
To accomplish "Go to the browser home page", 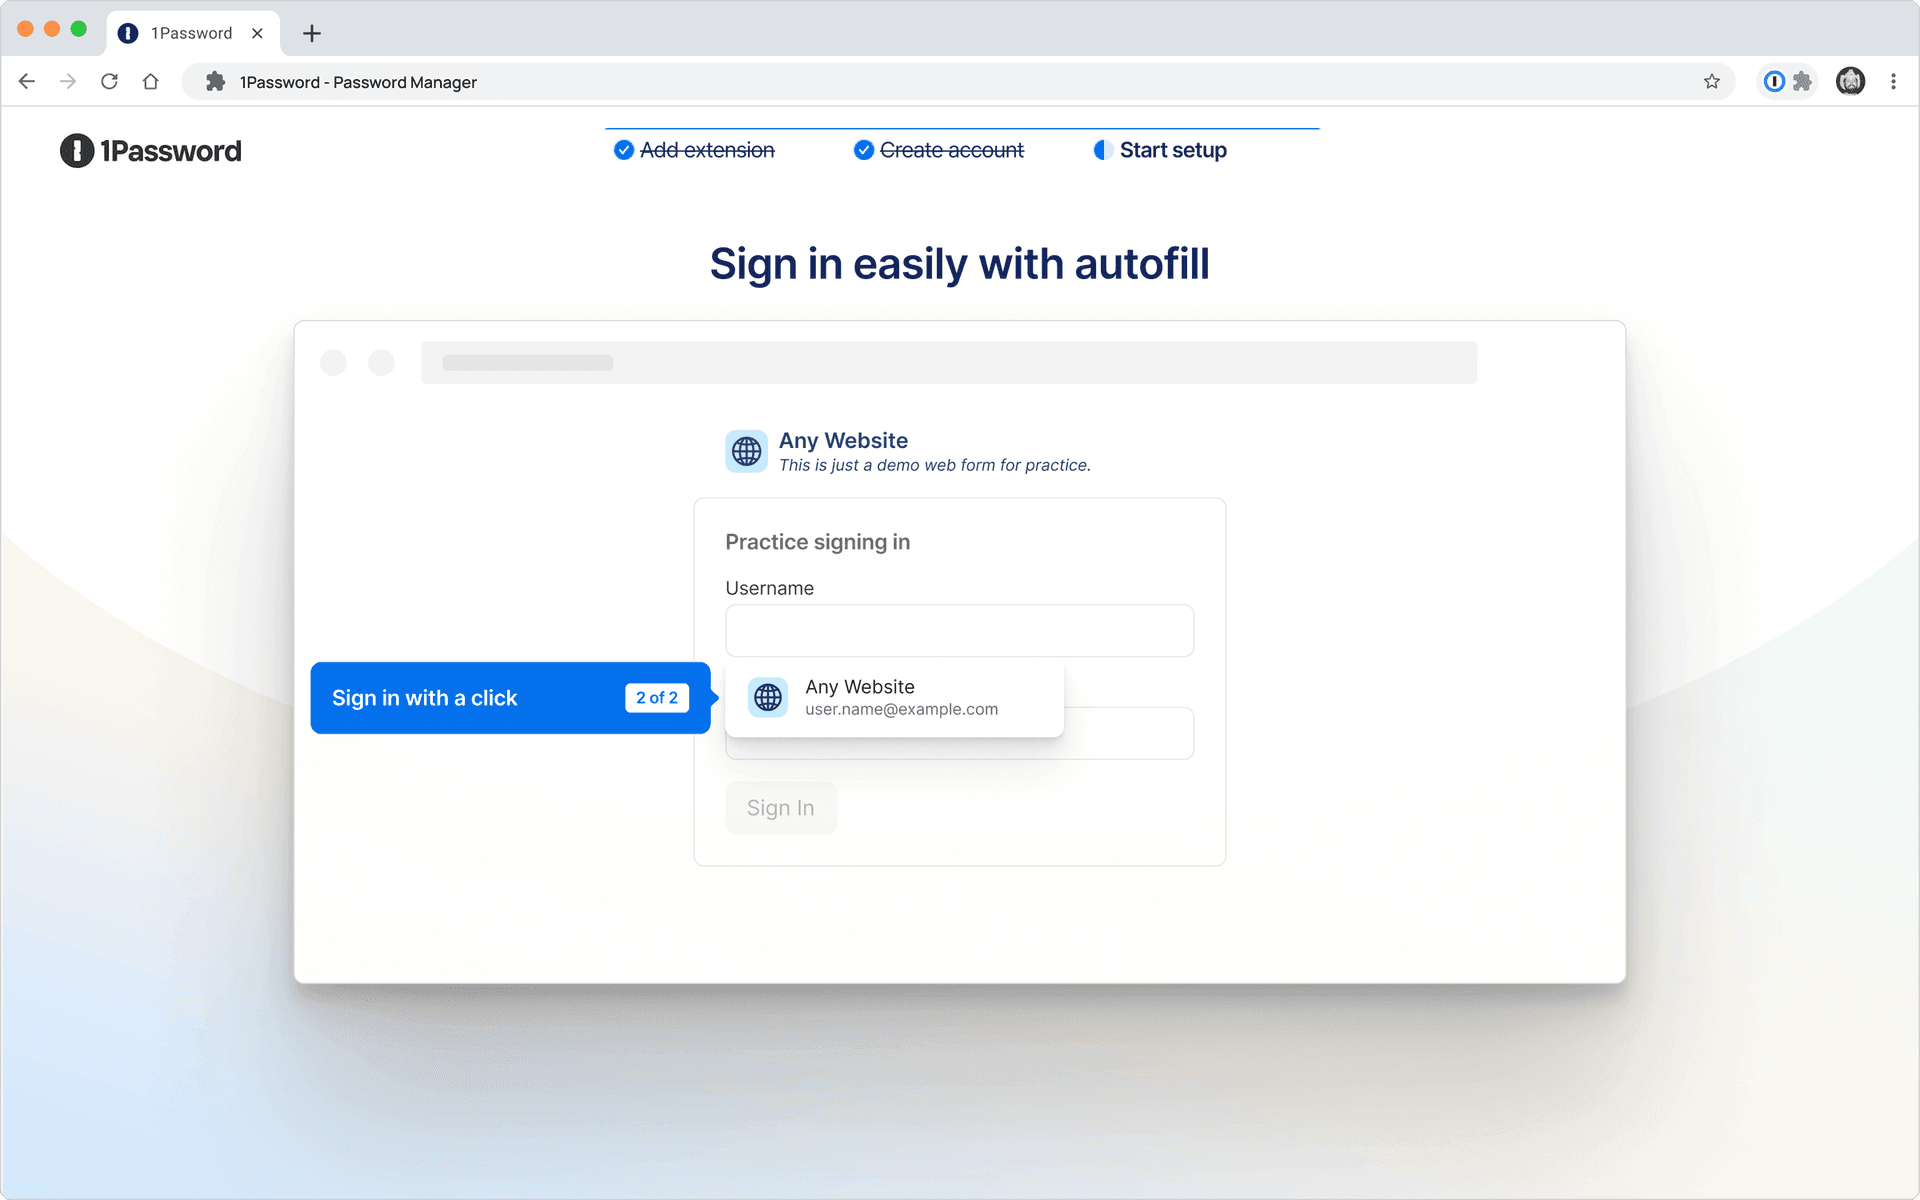I will (151, 82).
